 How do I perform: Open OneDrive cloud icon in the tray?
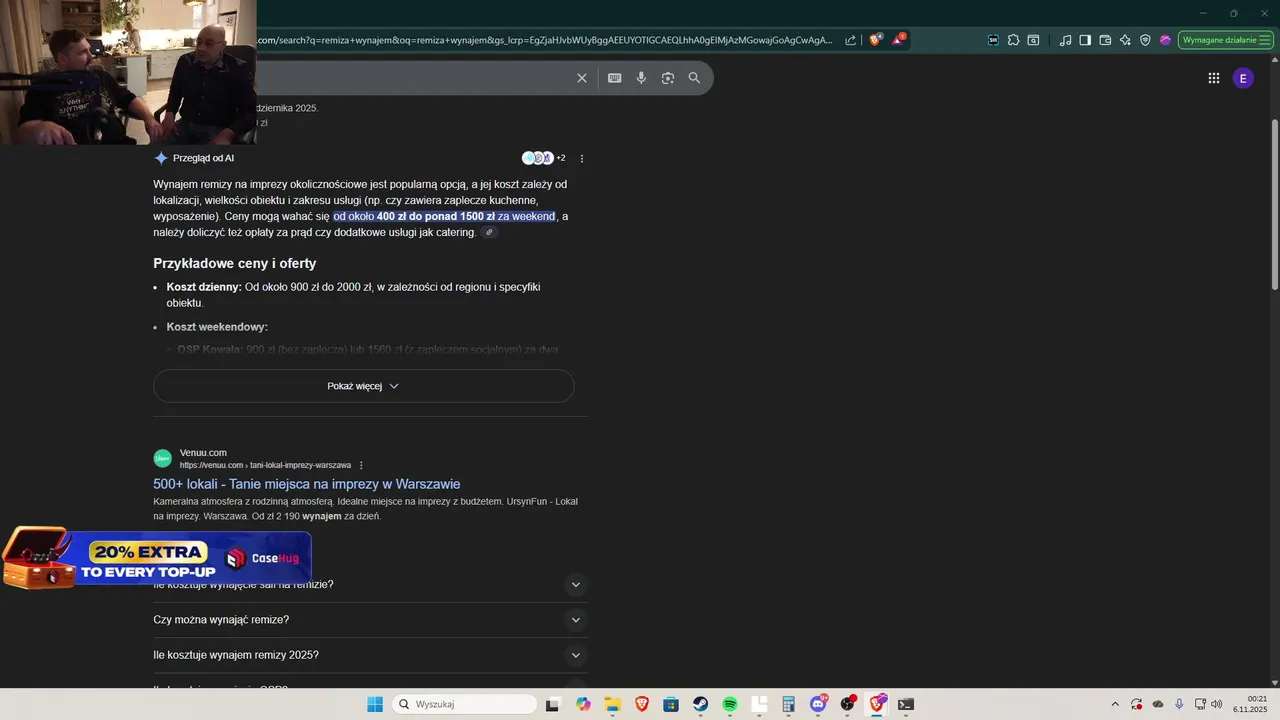(x=1158, y=704)
